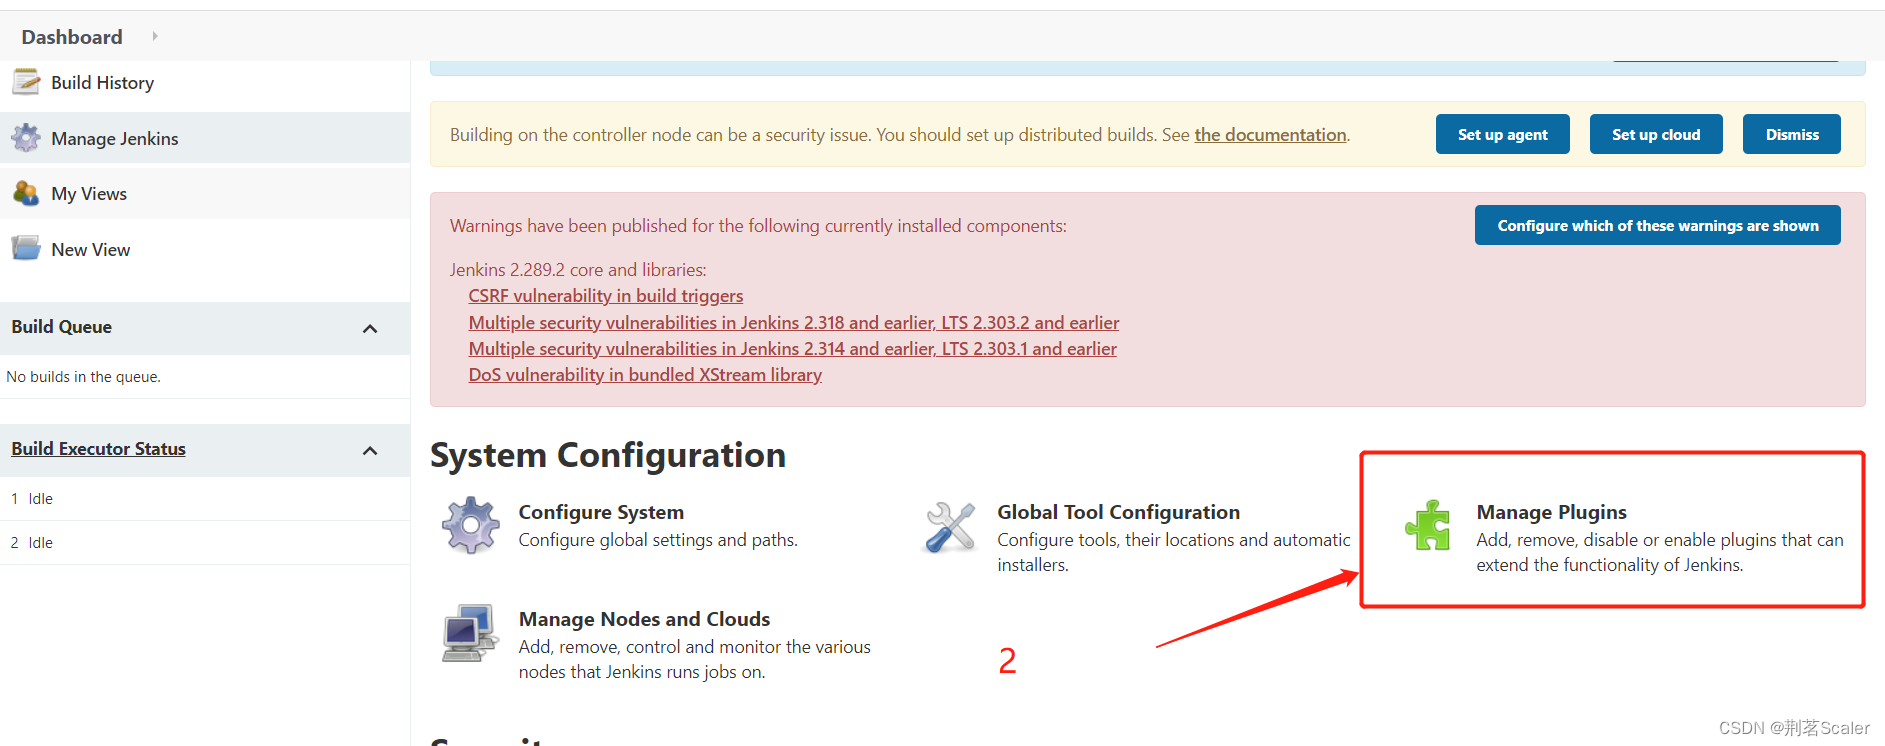Open the Jenkins 2.314 security vulnerabilities link
Image resolution: width=1885 pixels, height=746 pixels.
coord(792,349)
